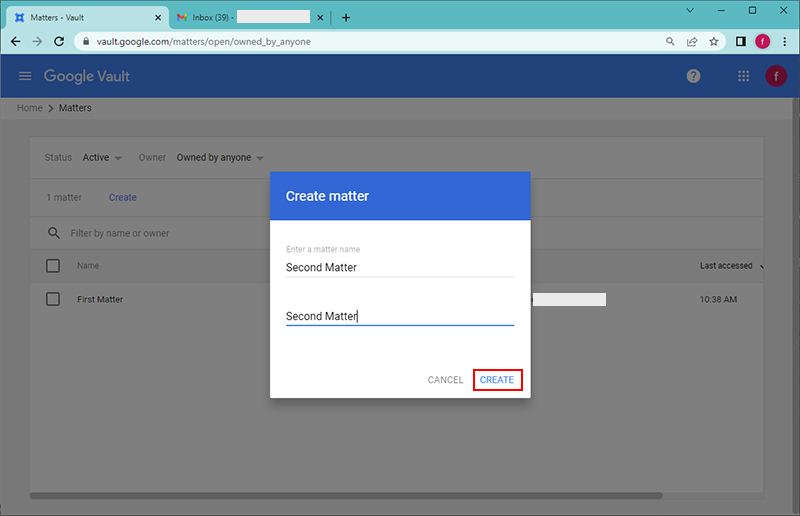Click the Google Vault logo
Screen dimensions: 800x516
87,76
